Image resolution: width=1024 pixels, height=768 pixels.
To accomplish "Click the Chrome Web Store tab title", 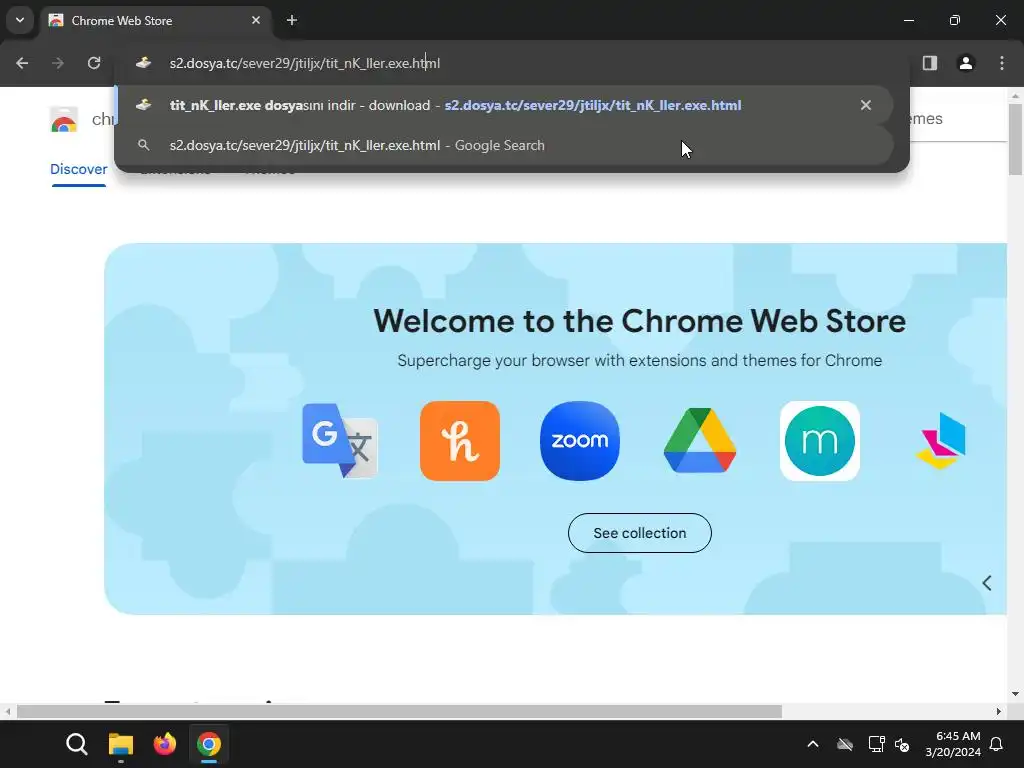I will 122,21.
